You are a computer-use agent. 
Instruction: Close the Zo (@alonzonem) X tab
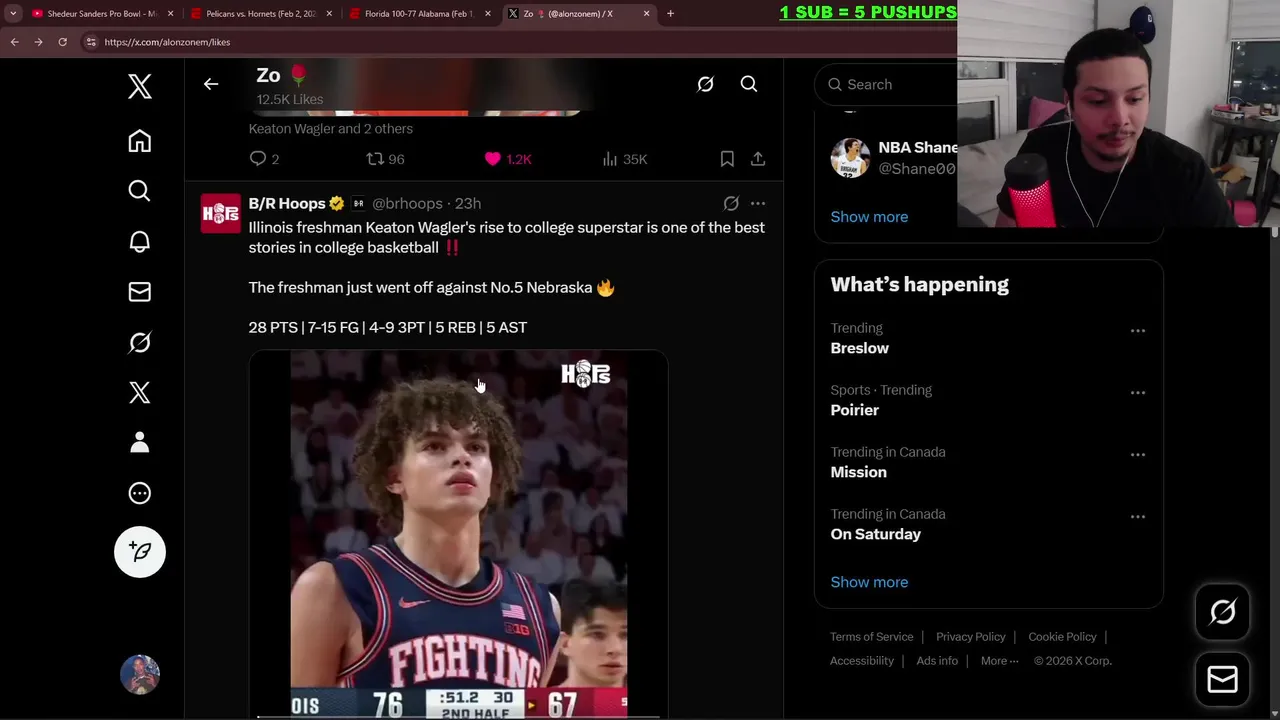pos(646,14)
